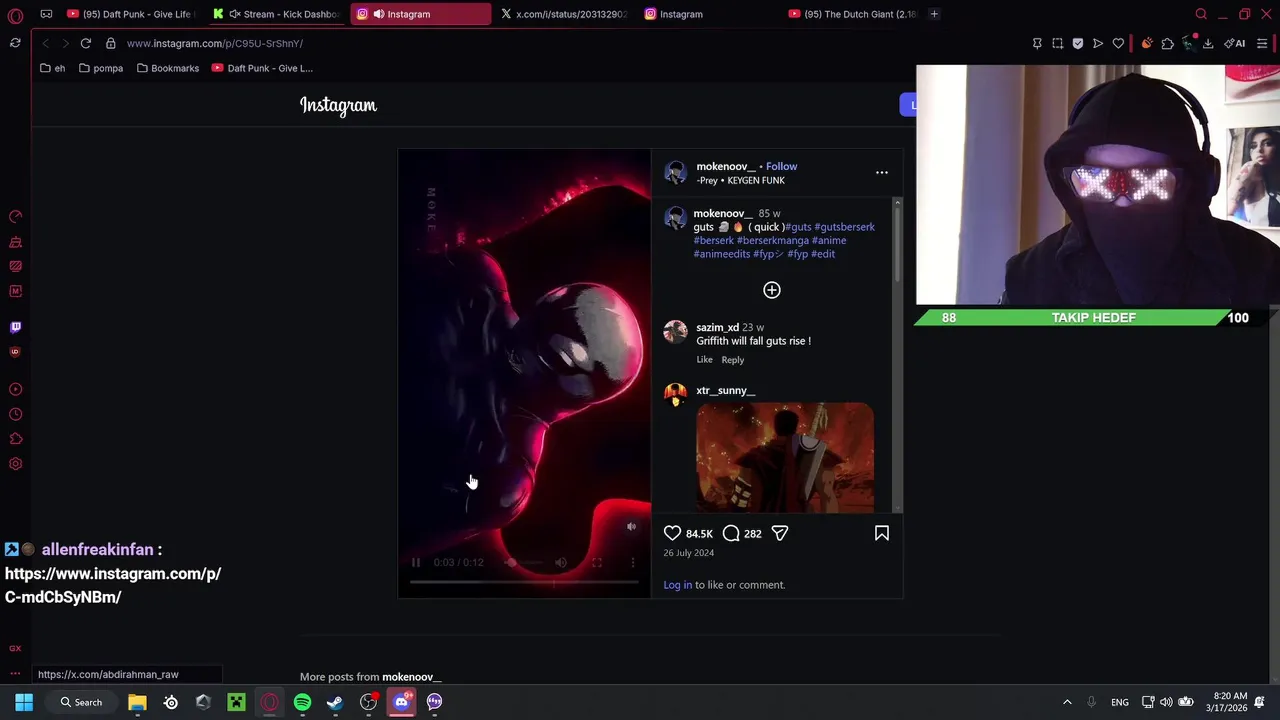Screen dimensions: 1280x720
Task: Open sidebar settings gear icon
Action: (15, 464)
